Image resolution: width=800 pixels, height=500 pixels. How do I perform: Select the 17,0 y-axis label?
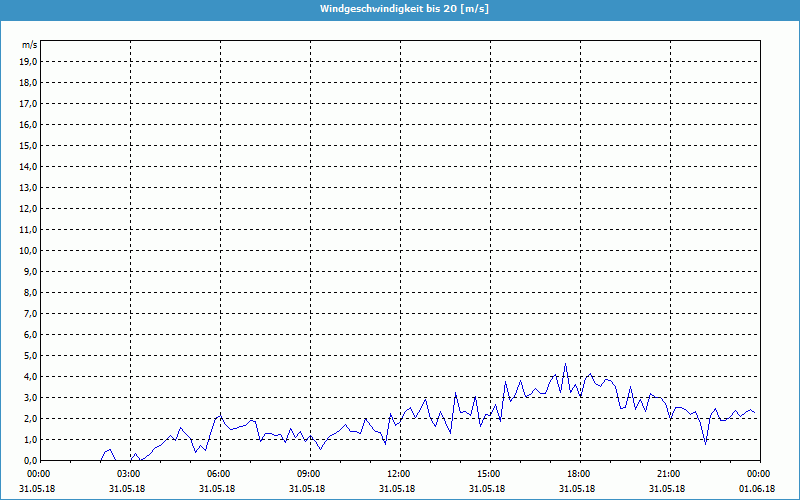[x=29, y=103]
